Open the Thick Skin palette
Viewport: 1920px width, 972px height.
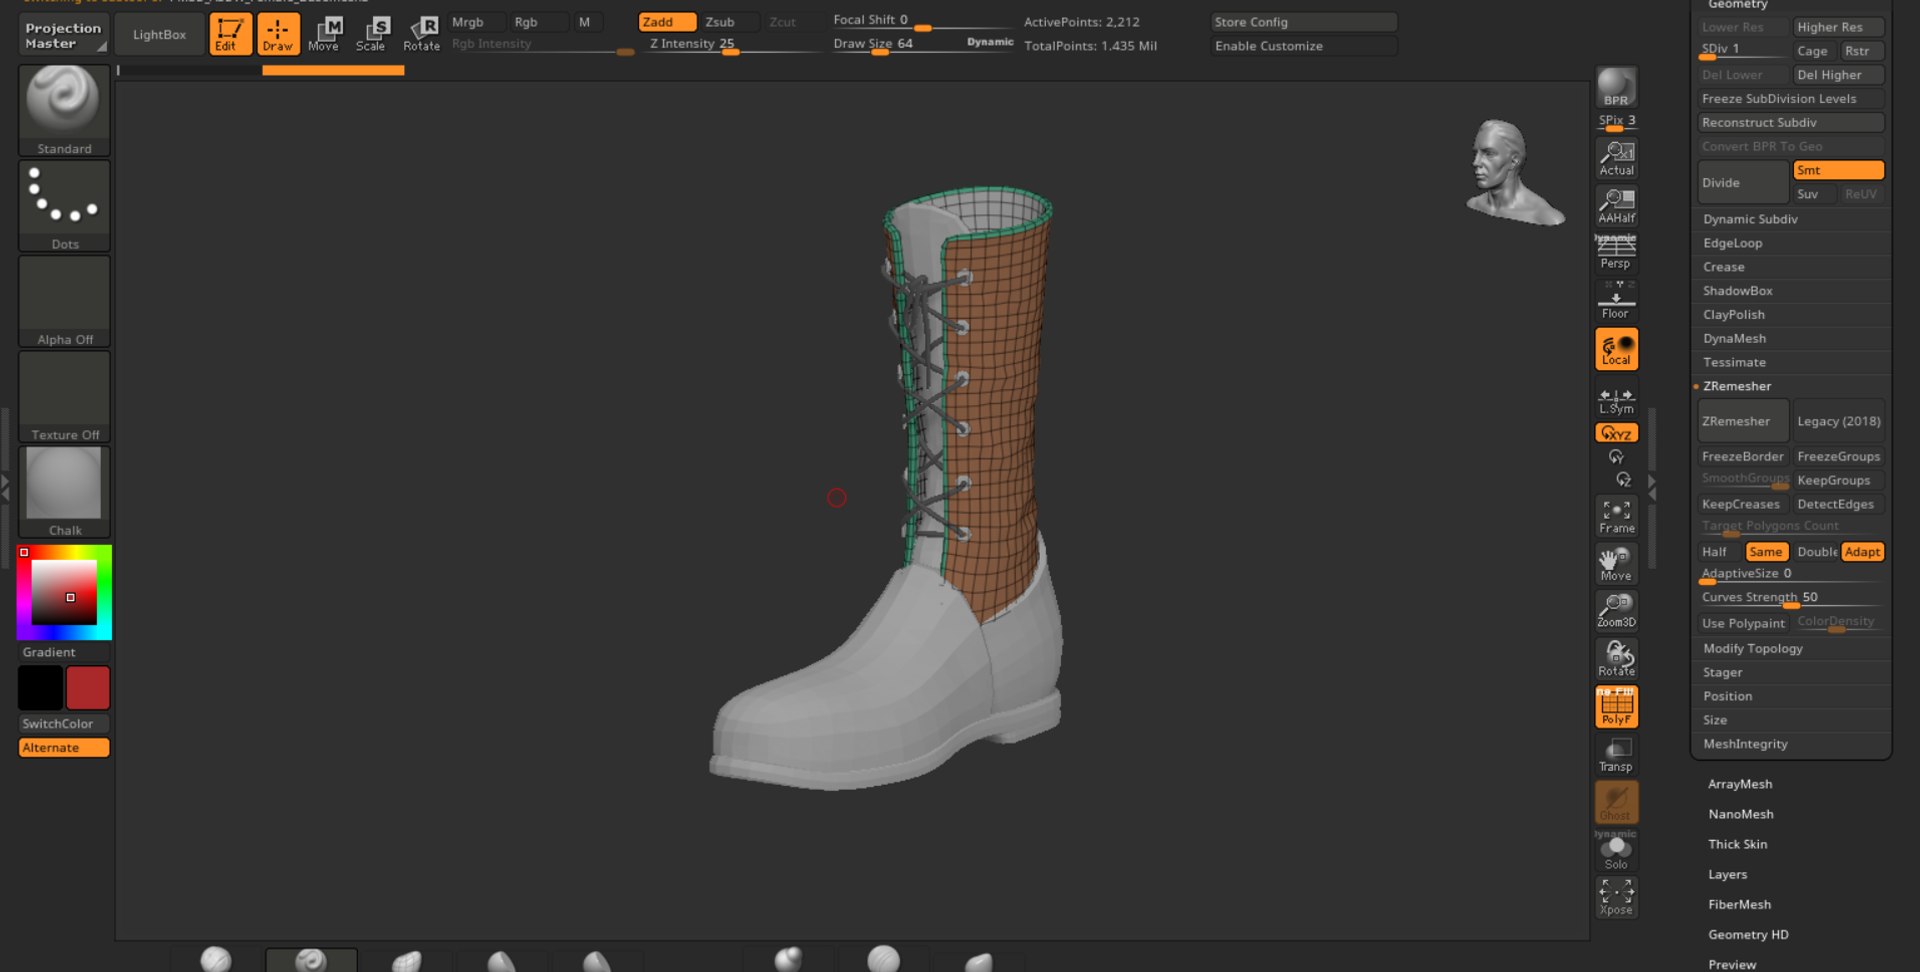[1737, 844]
